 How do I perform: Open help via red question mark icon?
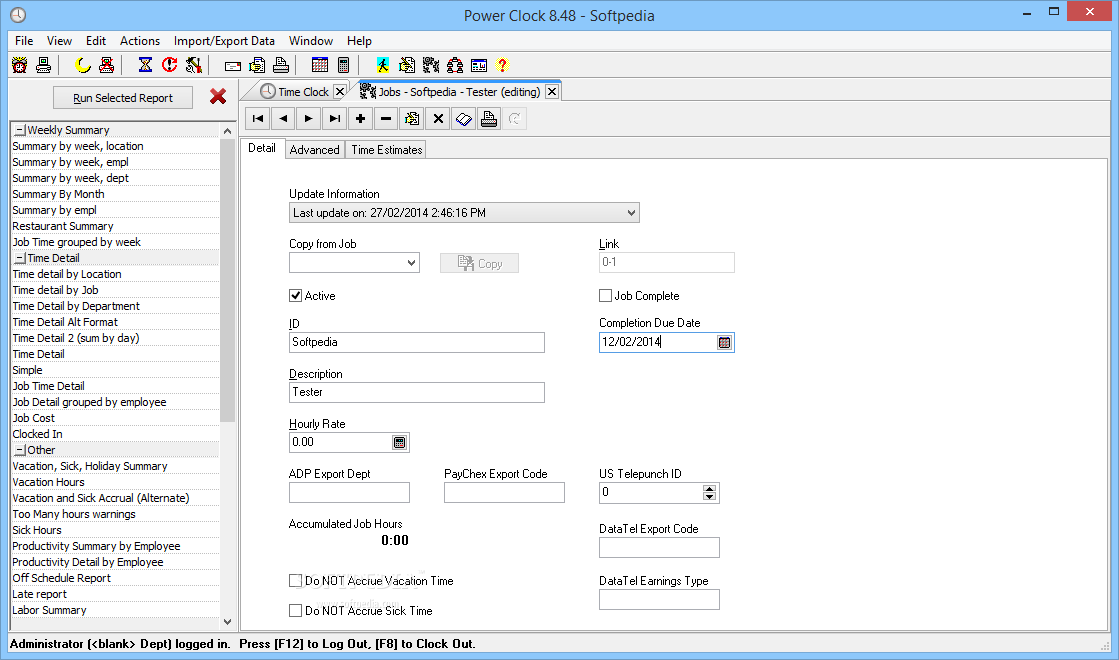(x=502, y=66)
